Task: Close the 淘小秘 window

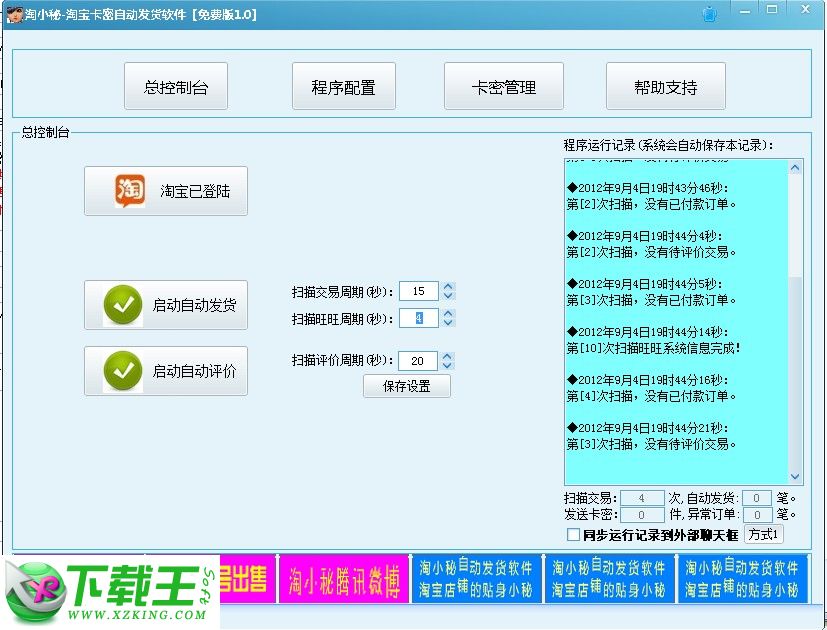Action: coord(805,9)
